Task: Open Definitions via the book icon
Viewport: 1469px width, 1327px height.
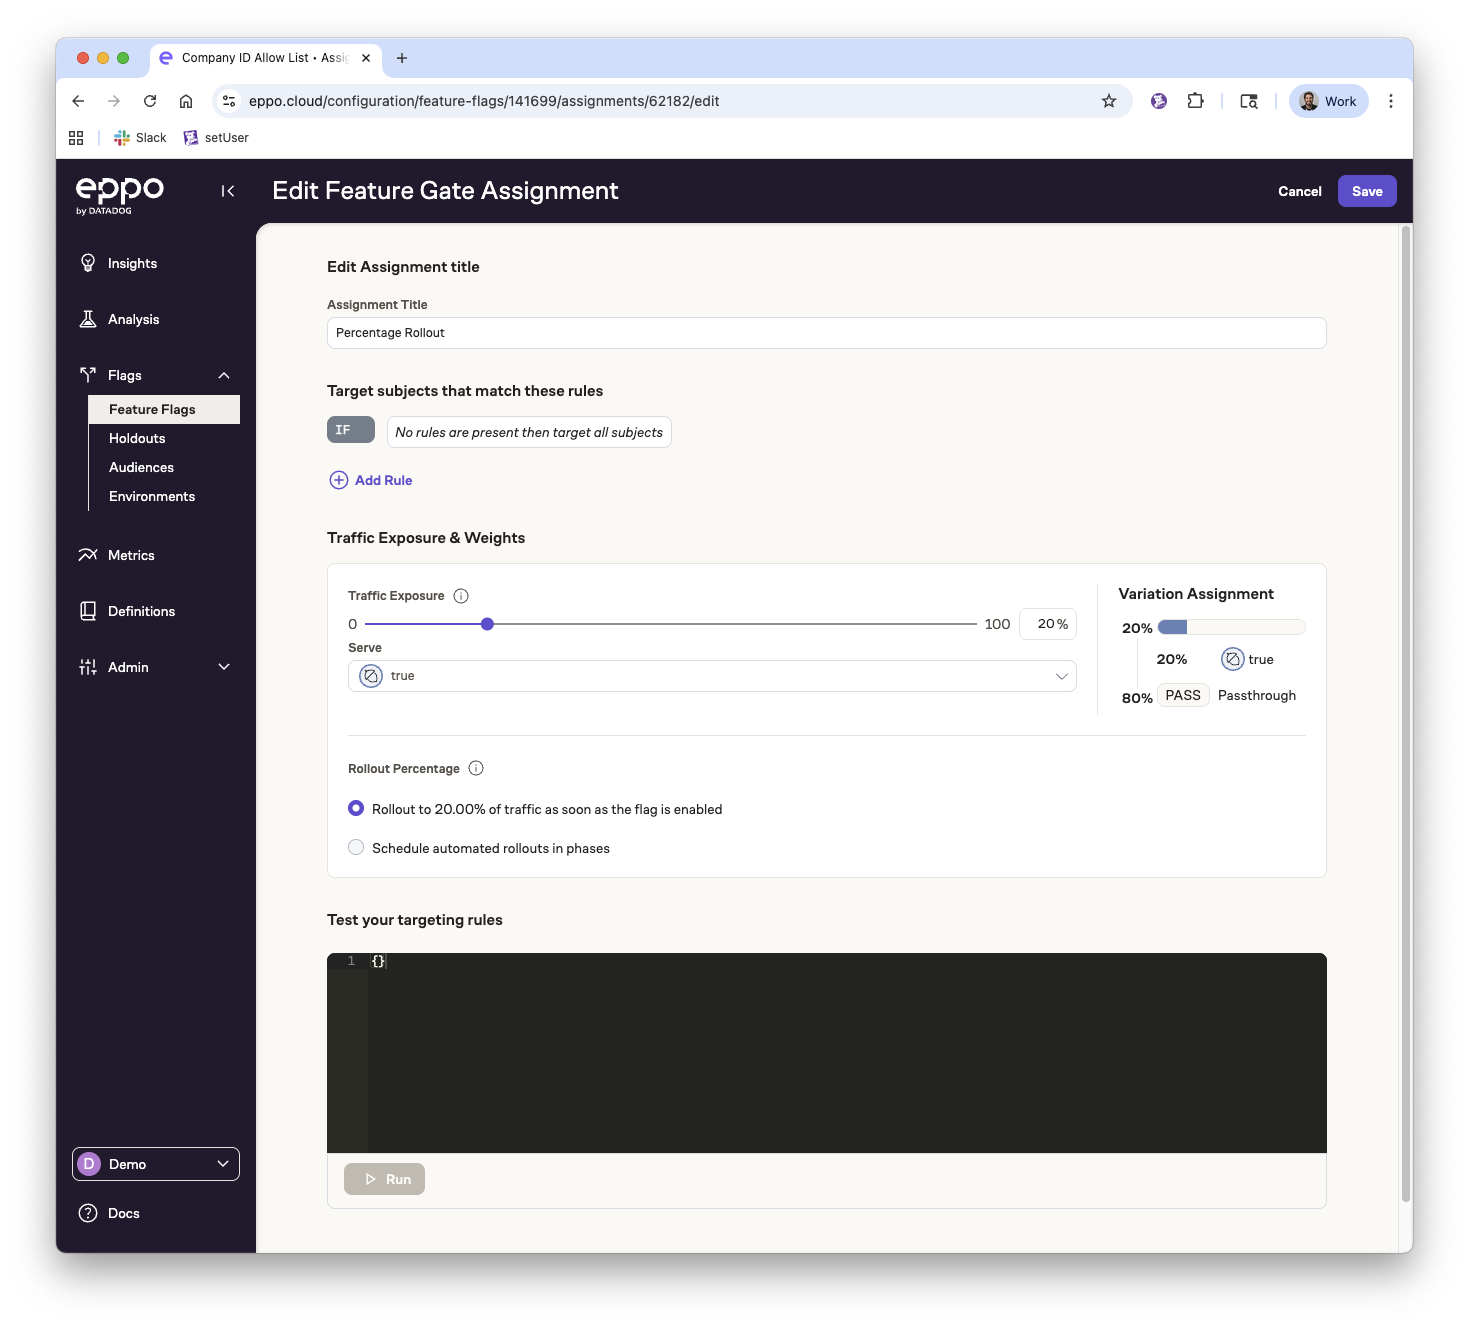Action: 88,611
